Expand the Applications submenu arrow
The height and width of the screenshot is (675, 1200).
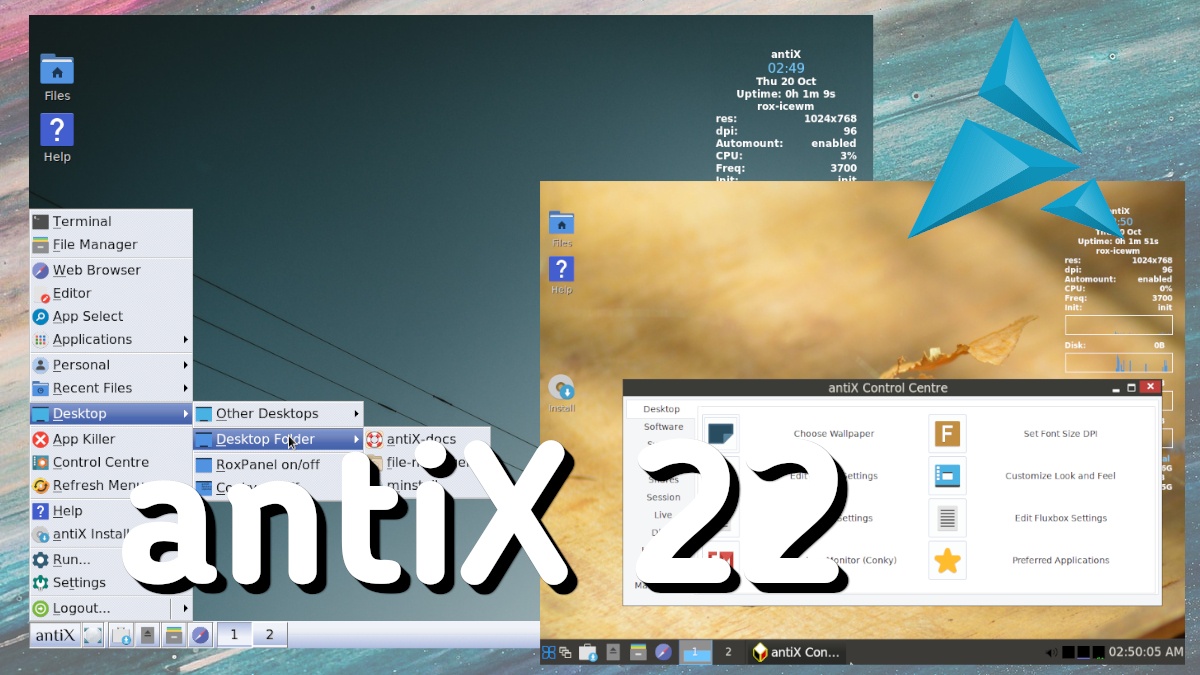coord(186,339)
